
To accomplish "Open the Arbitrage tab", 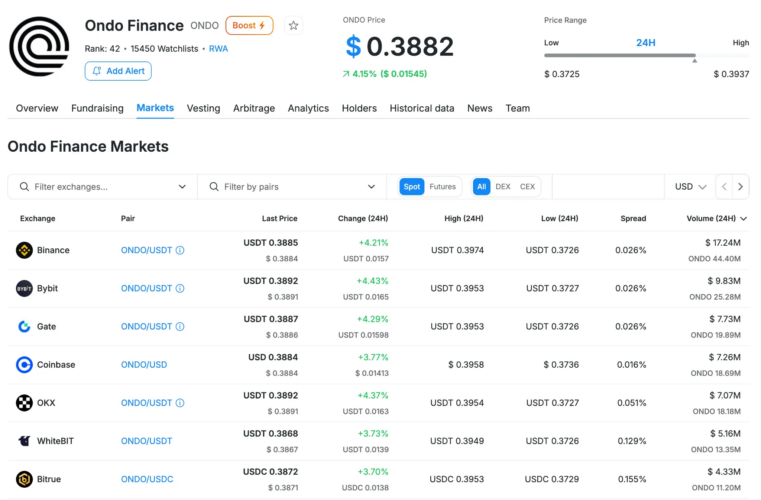I will [x=254, y=108].
